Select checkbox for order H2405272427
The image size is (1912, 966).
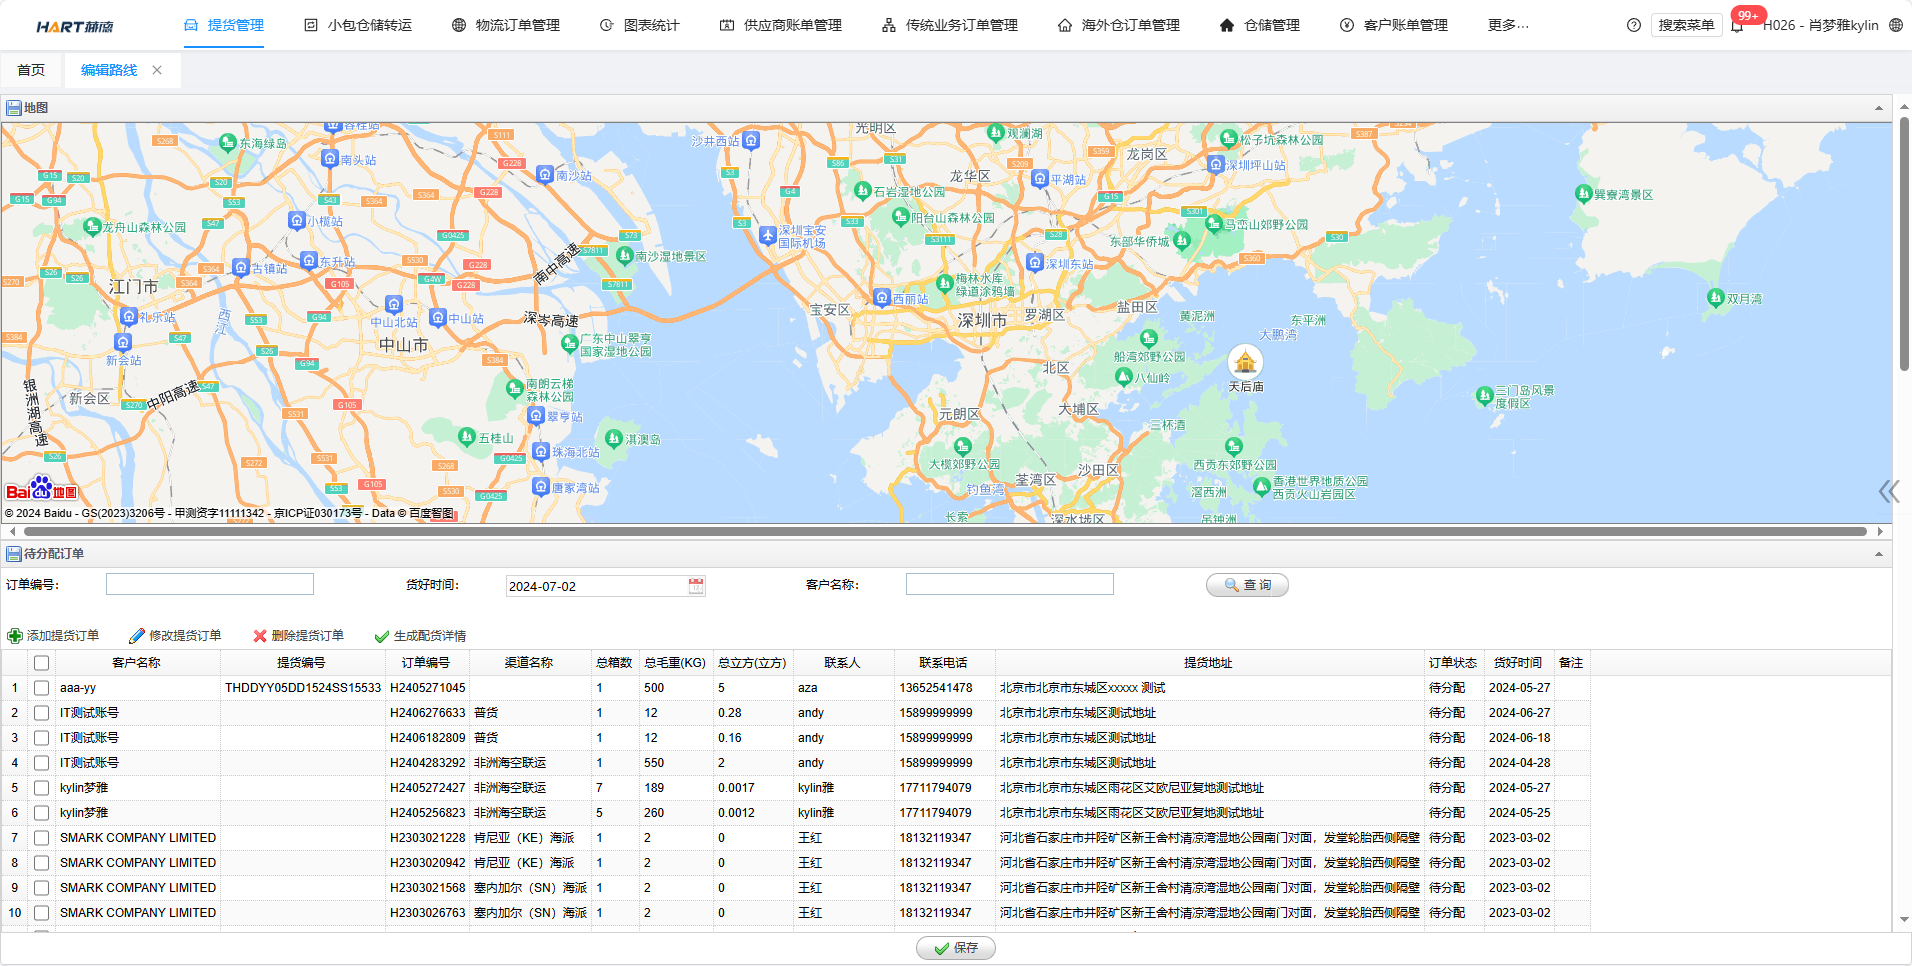tap(41, 788)
